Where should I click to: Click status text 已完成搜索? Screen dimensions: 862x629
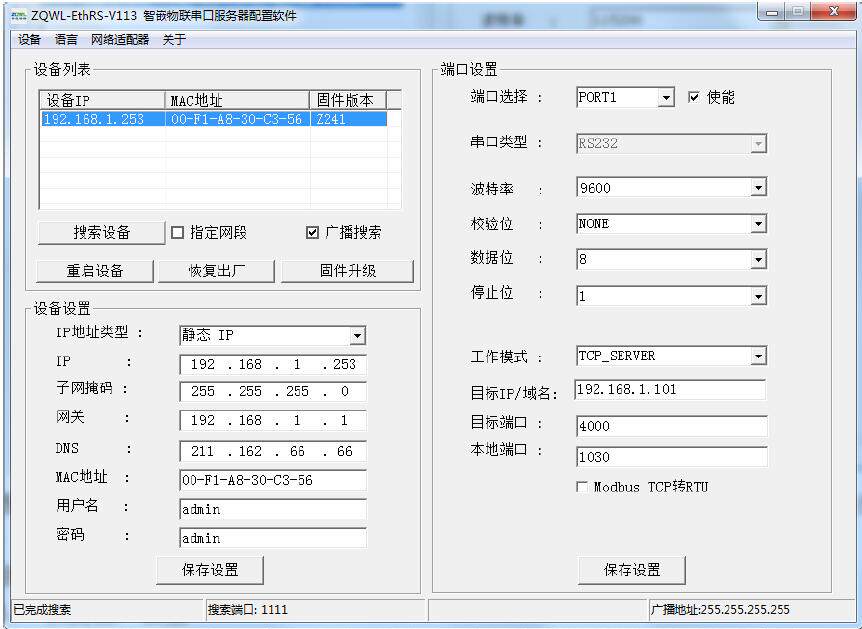pyautogui.click(x=42, y=610)
